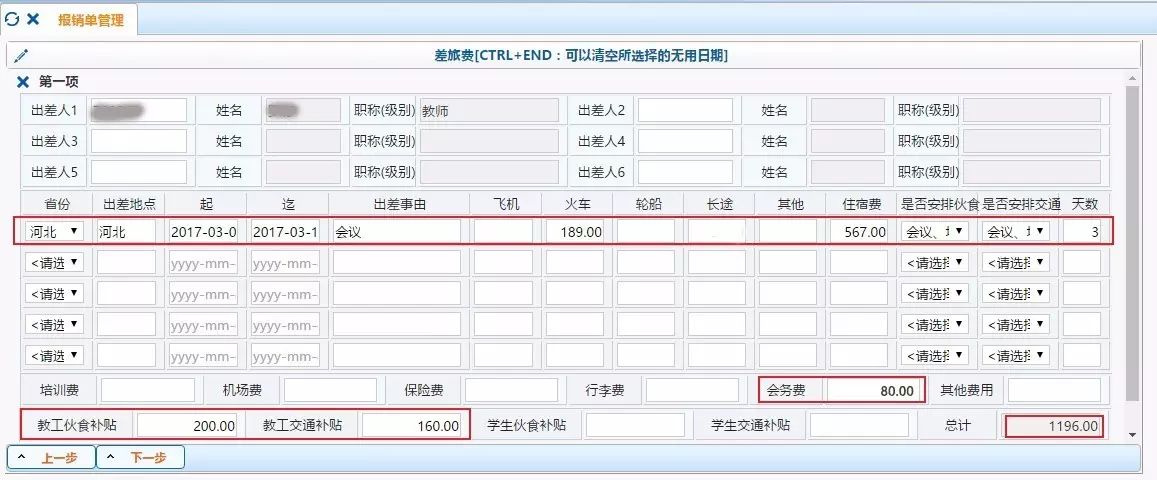Open 是否安排伙食 dropdown in third row
1157x480 pixels.
[935, 293]
